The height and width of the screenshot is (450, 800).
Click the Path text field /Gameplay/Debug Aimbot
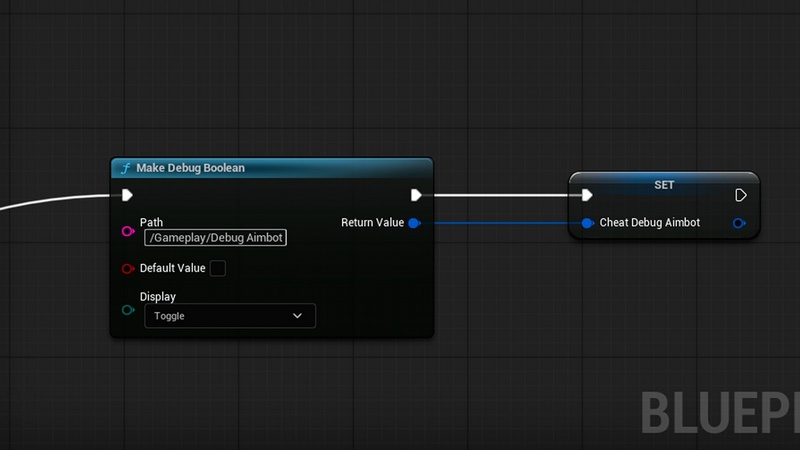tap(216, 237)
